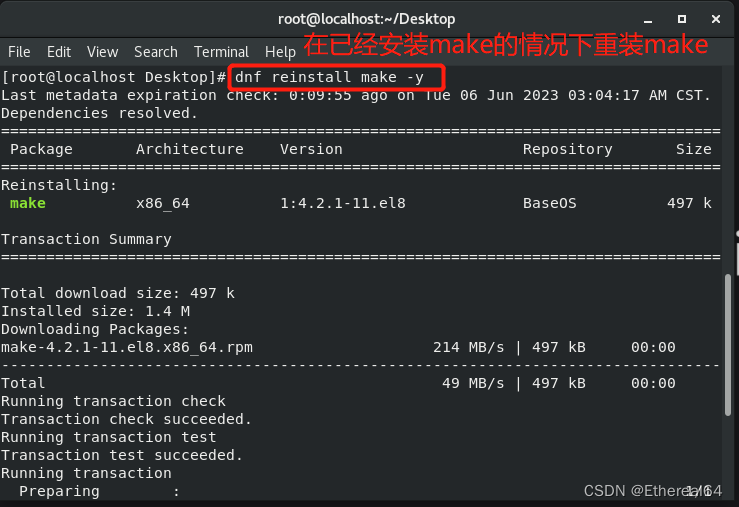Screen dimensions: 739x507
Task: Open the File menu
Action: (19, 52)
